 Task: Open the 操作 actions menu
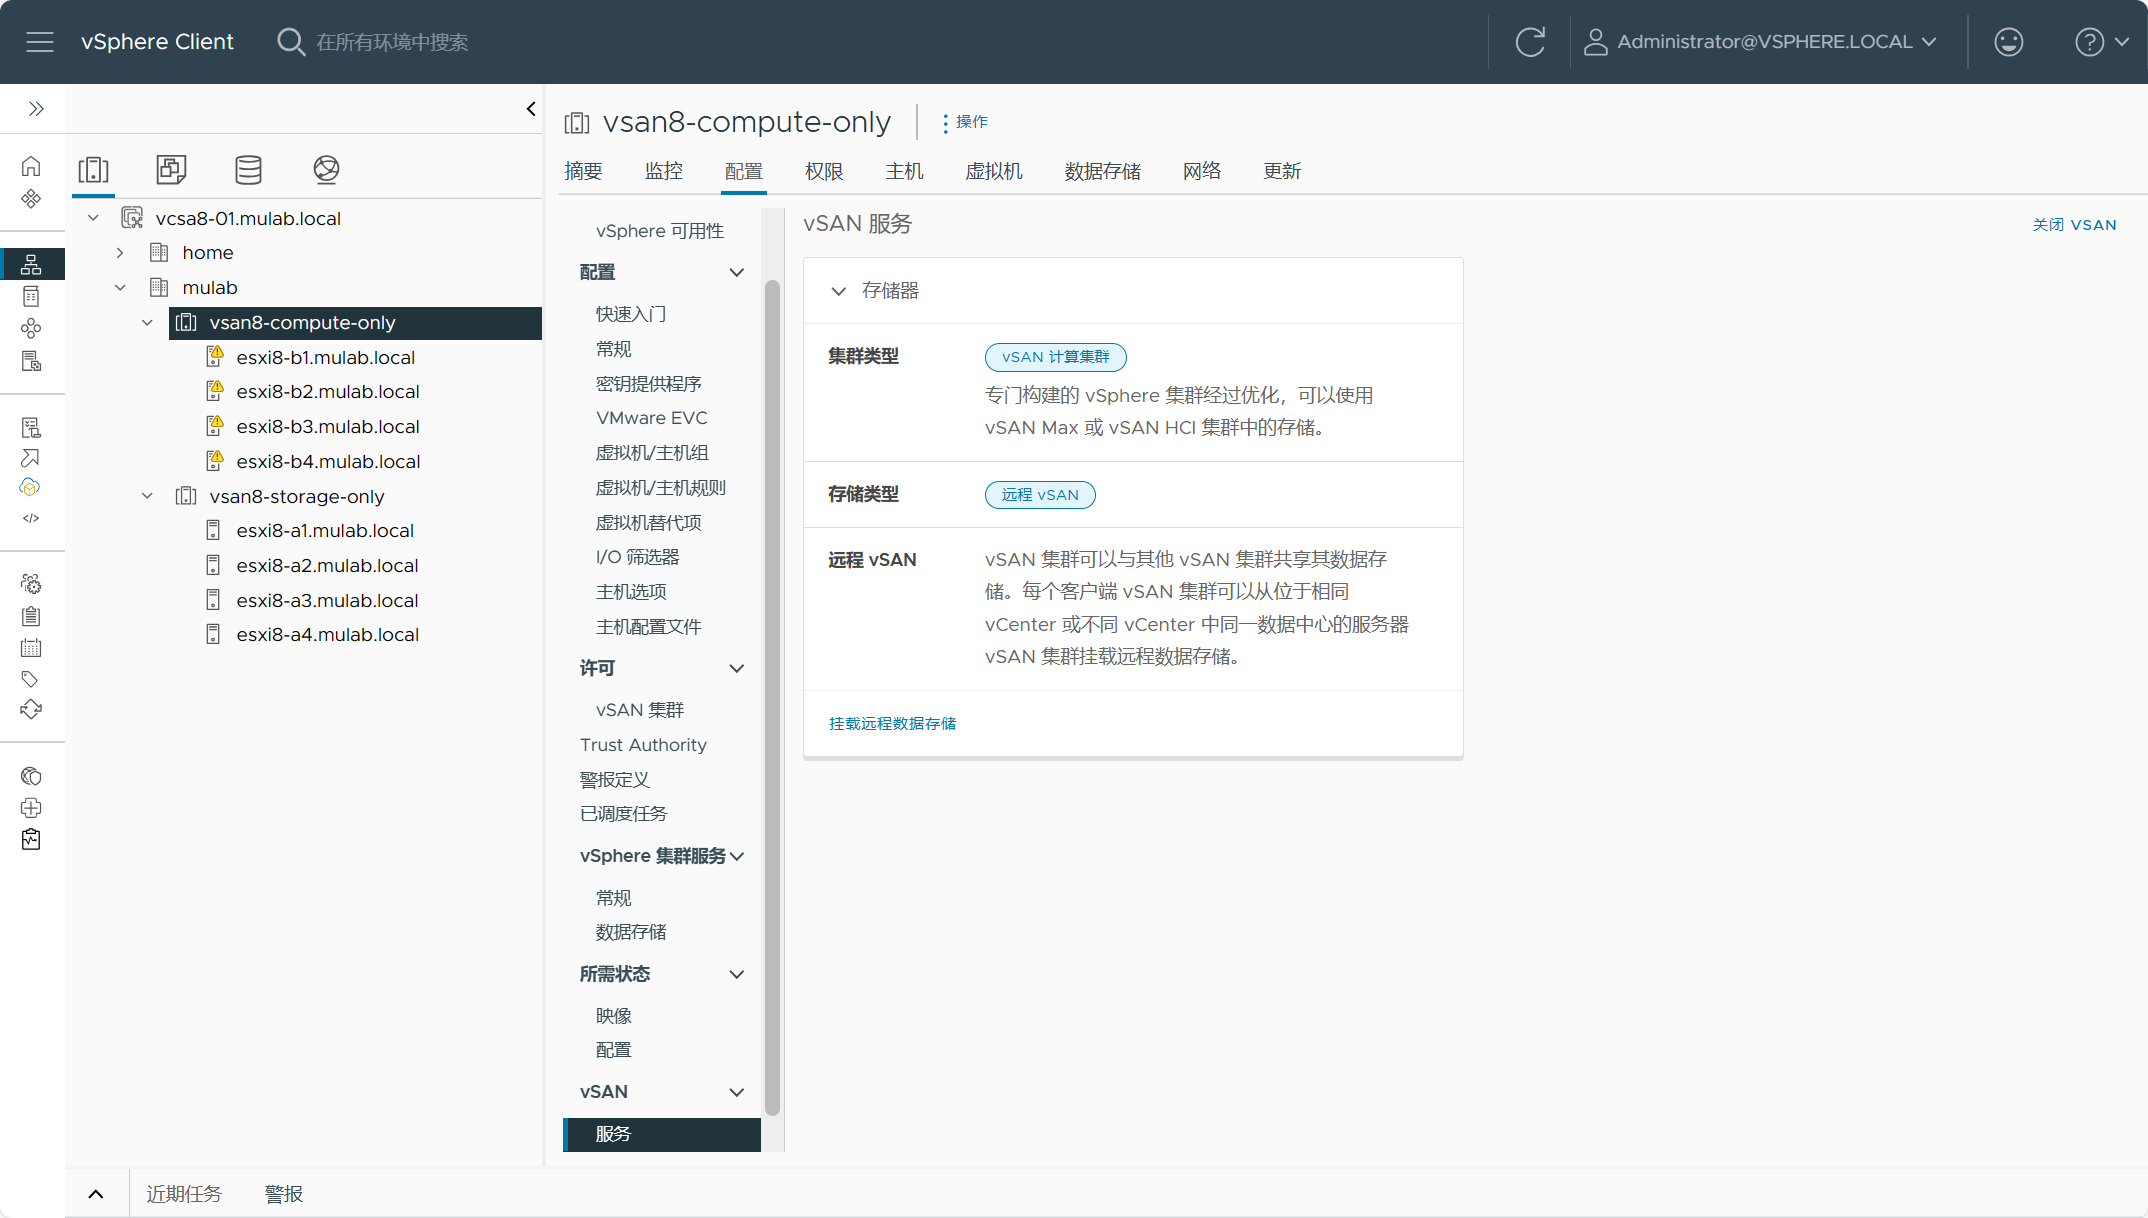[x=965, y=122]
